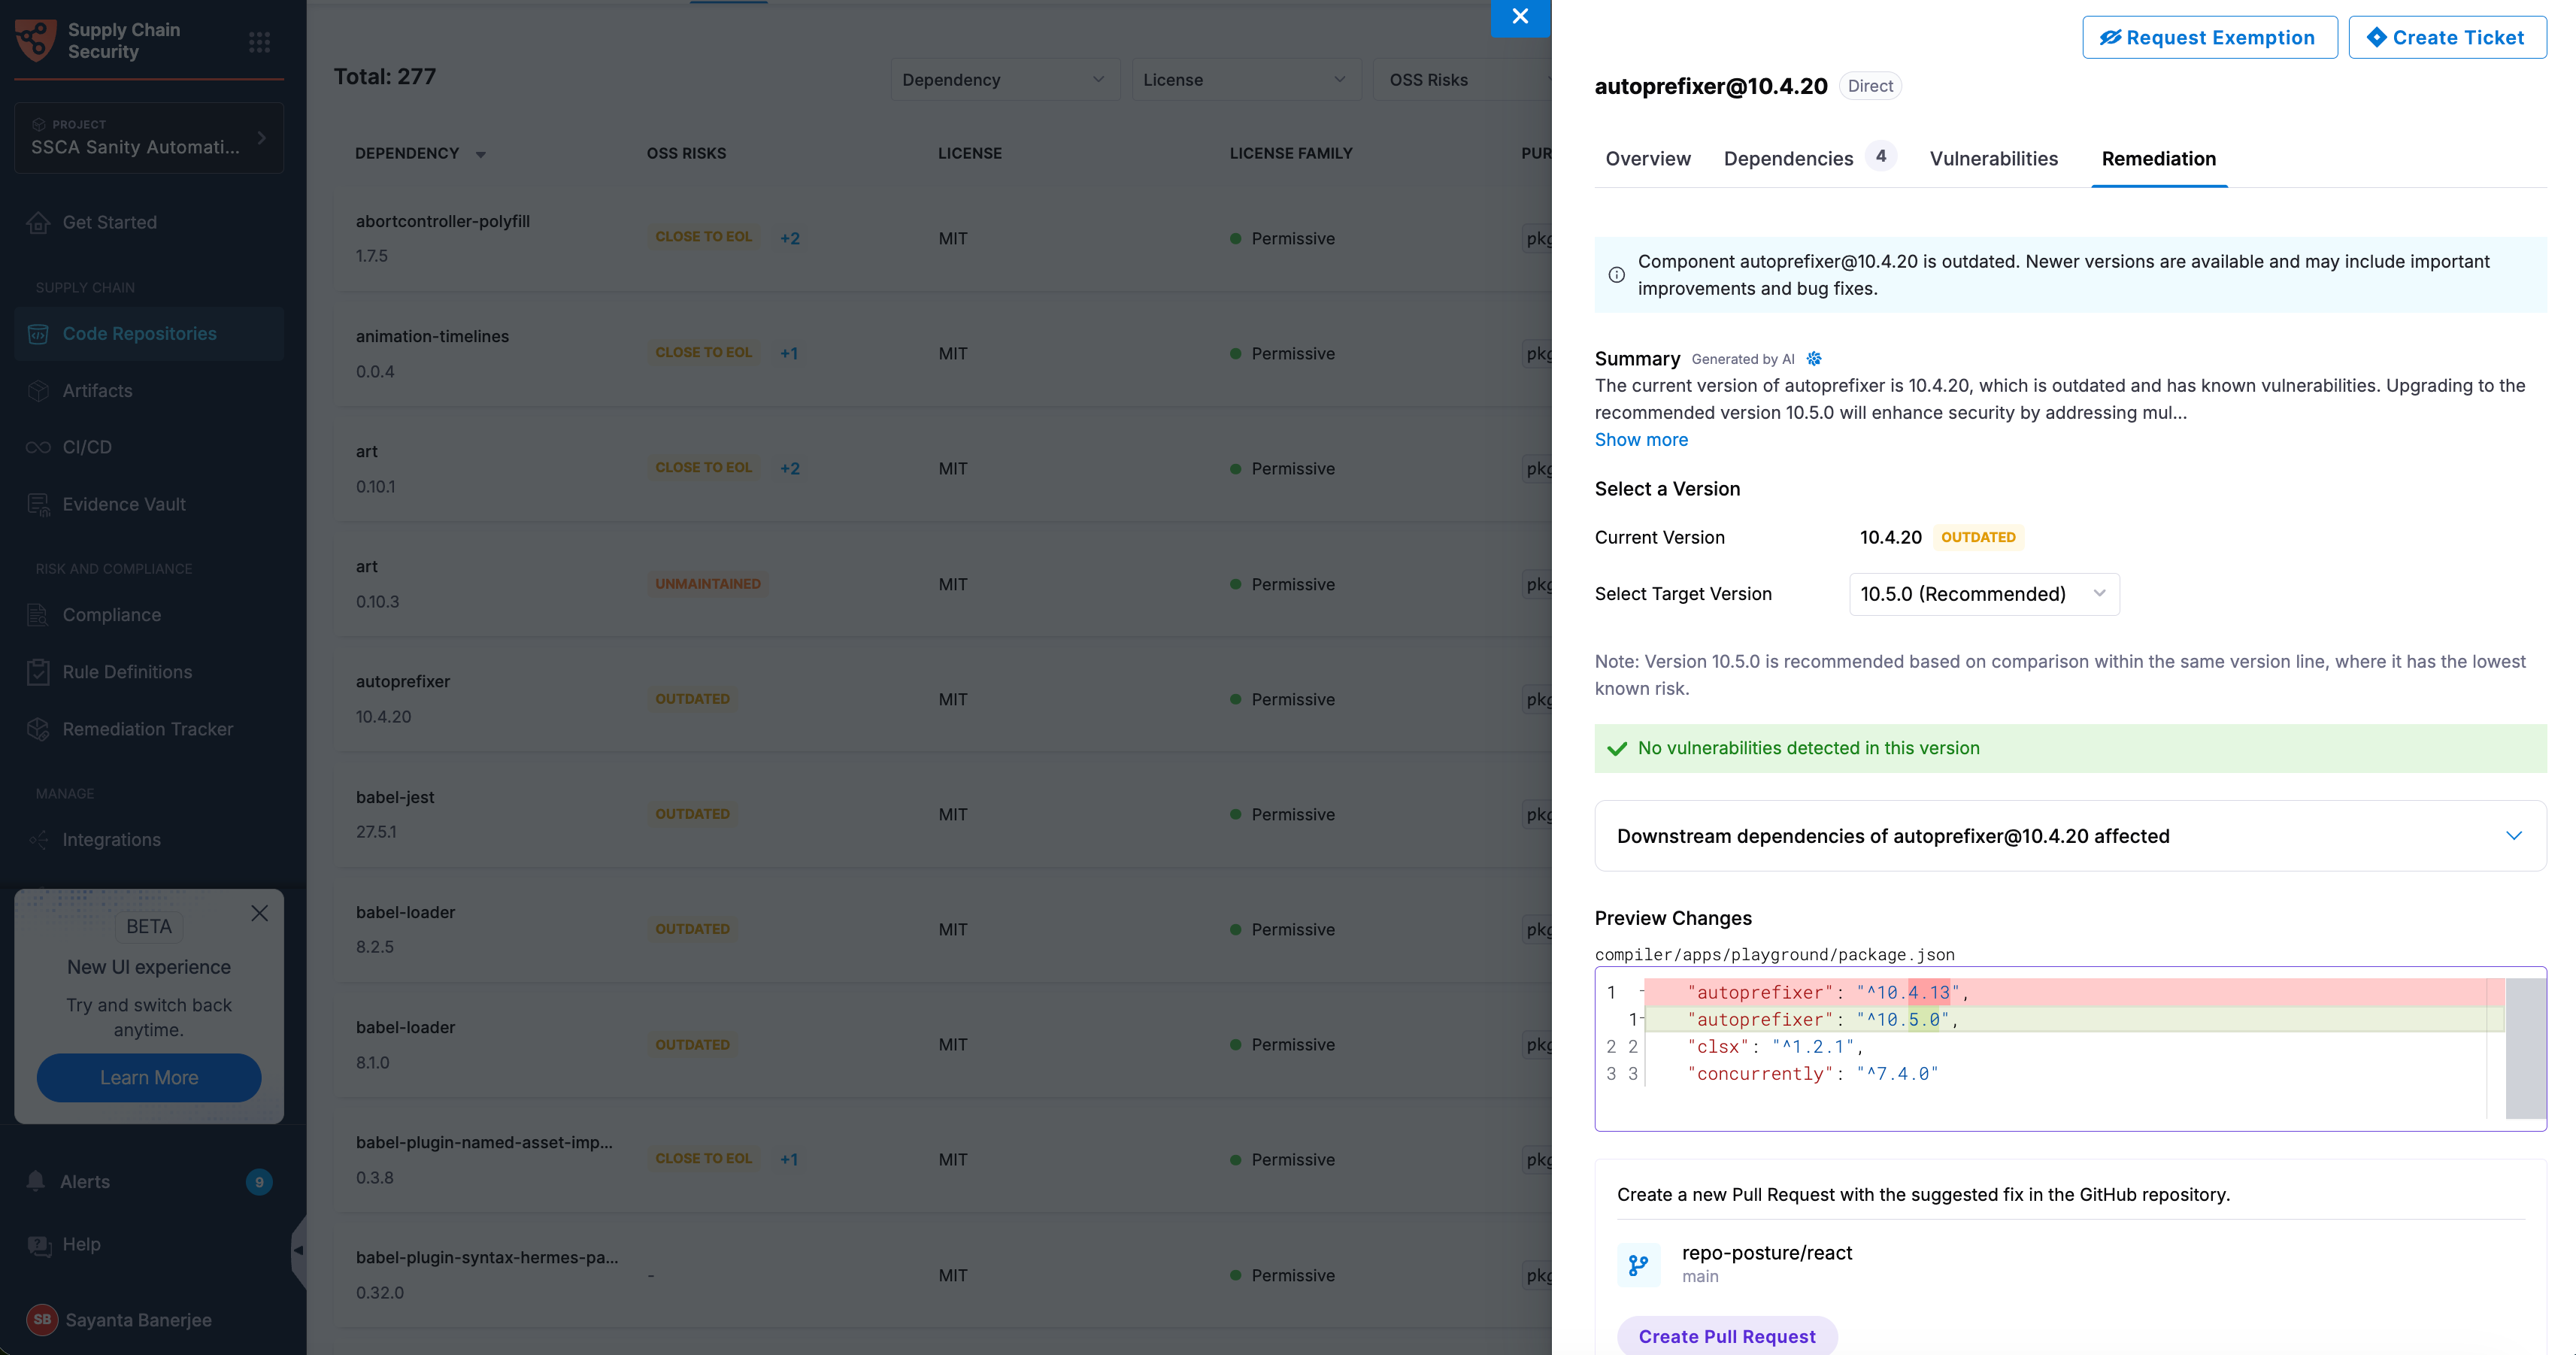Image resolution: width=2576 pixels, height=1355 pixels.
Task: Click the Total: 277 count label
Action: coord(384,77)
